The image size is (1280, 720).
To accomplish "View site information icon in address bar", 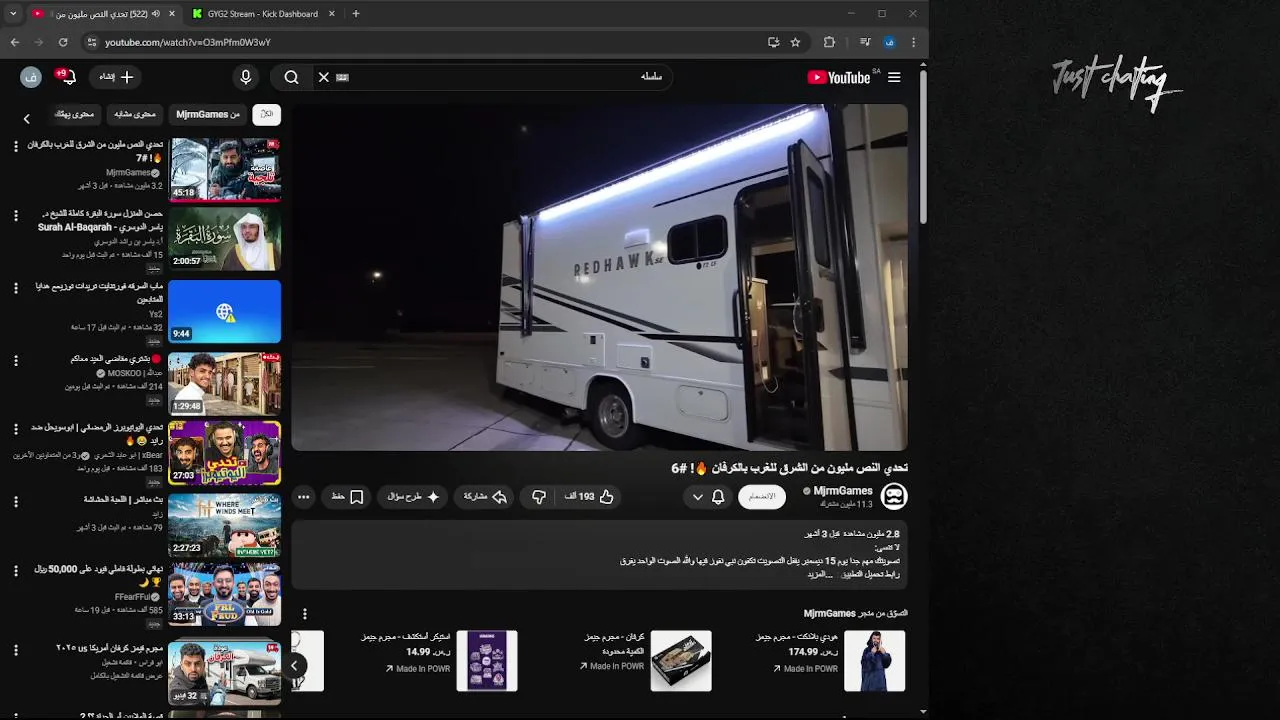I will [91, 42].
